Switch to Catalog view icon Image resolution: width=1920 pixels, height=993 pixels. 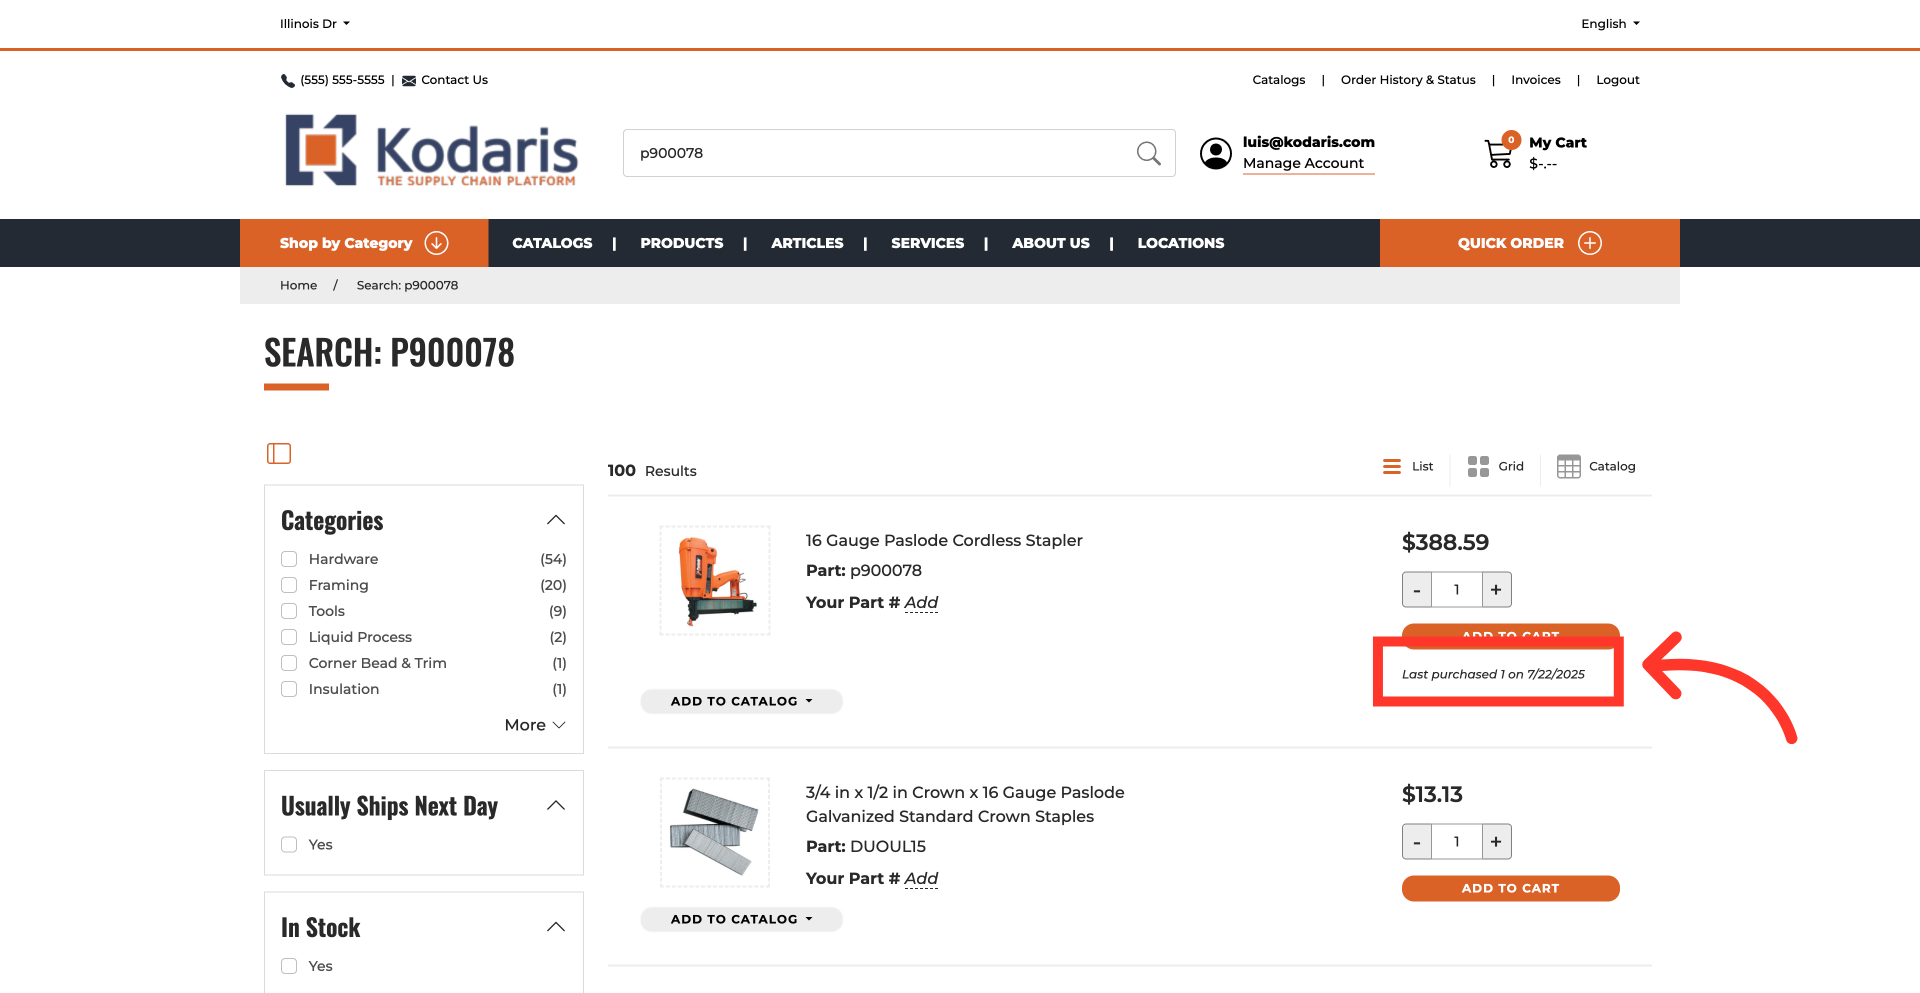pos(1569,467)
